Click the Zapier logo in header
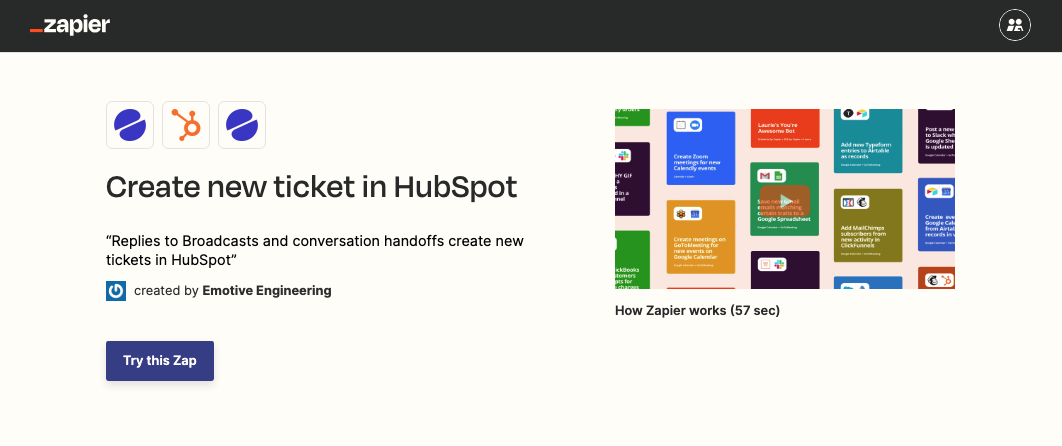The height and width of the screenshot is (446, 1062). click(70, 26)
